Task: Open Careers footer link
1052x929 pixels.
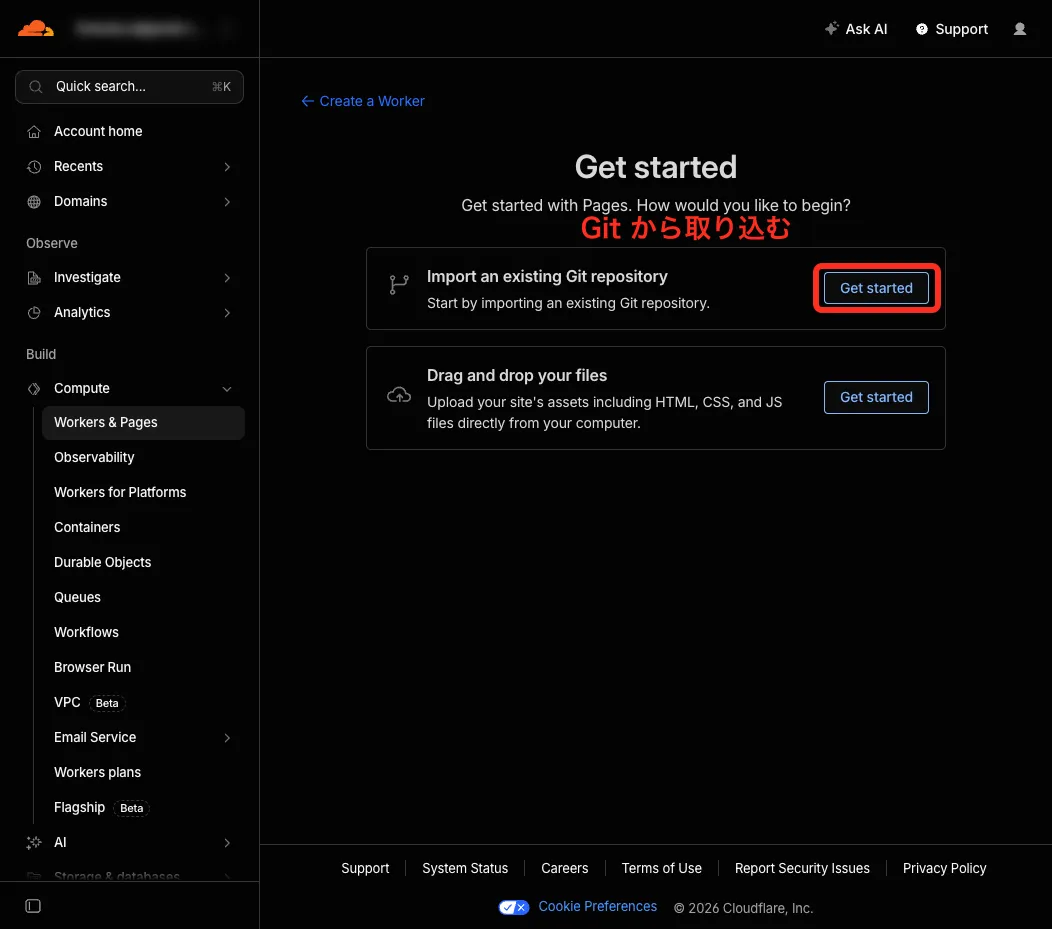Action: 564,868
